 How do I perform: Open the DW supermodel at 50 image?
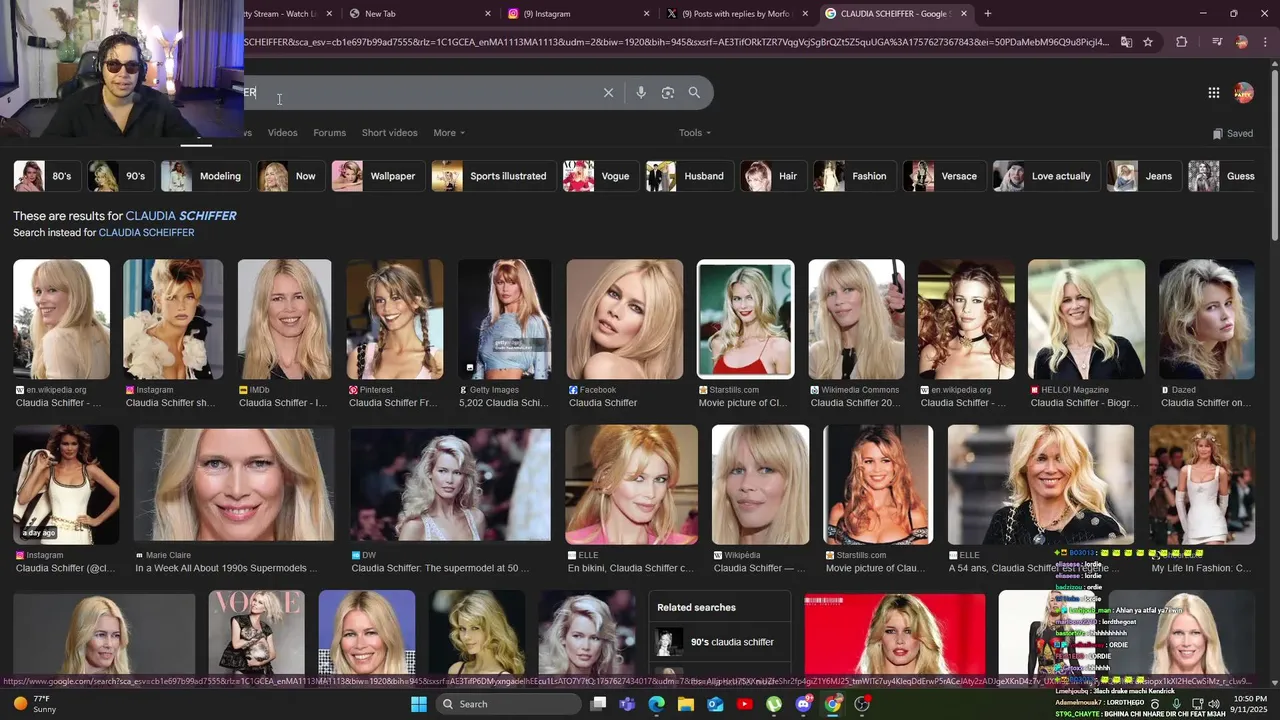(x=450, y=485)
